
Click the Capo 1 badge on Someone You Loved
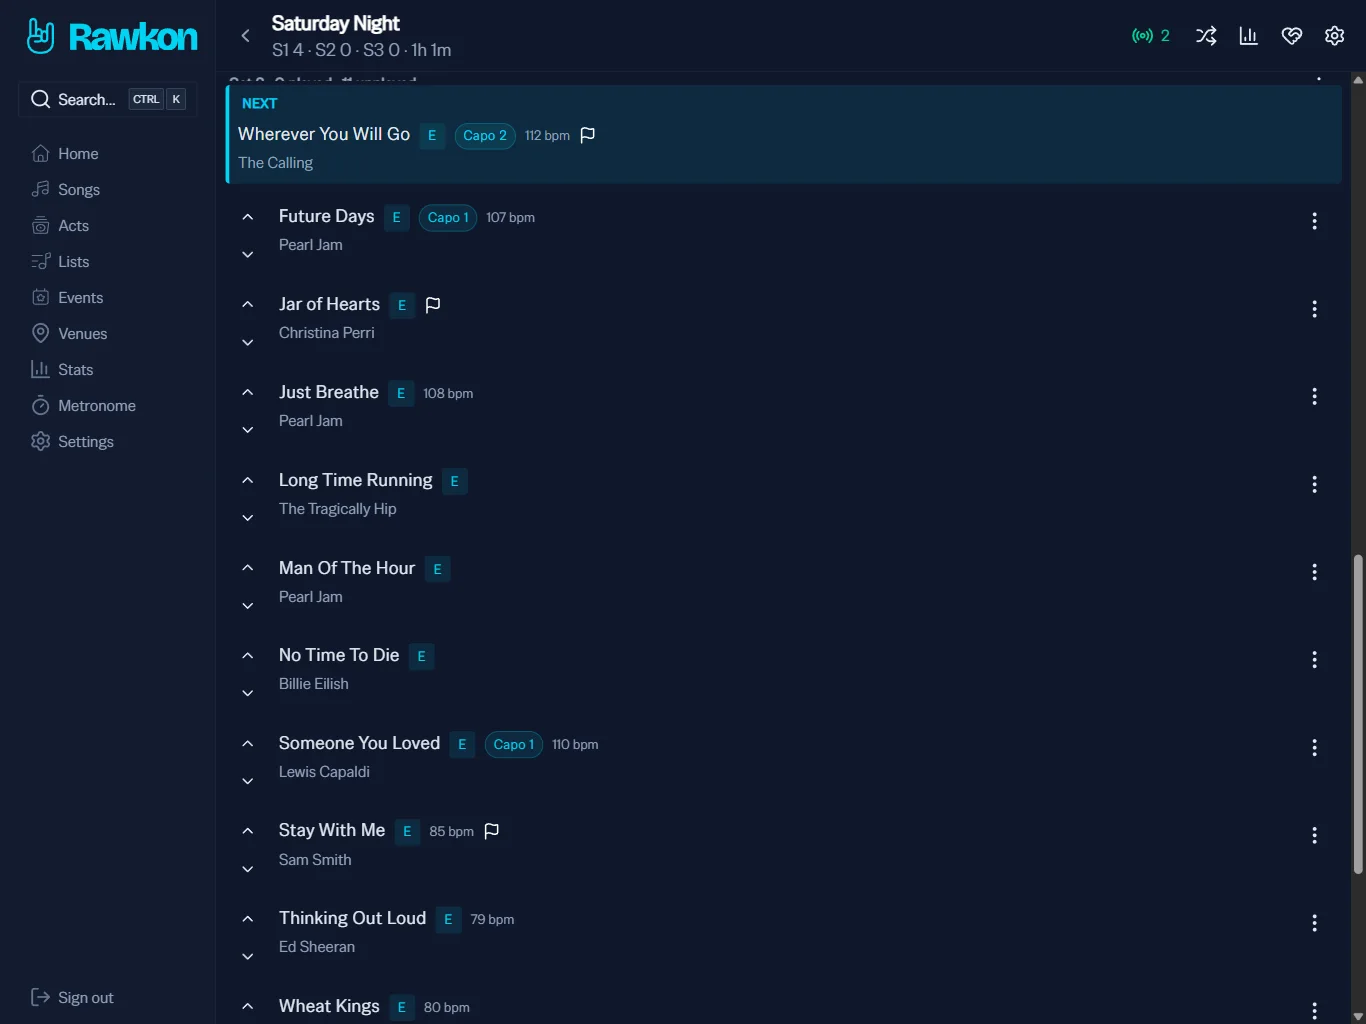[514, 745]
